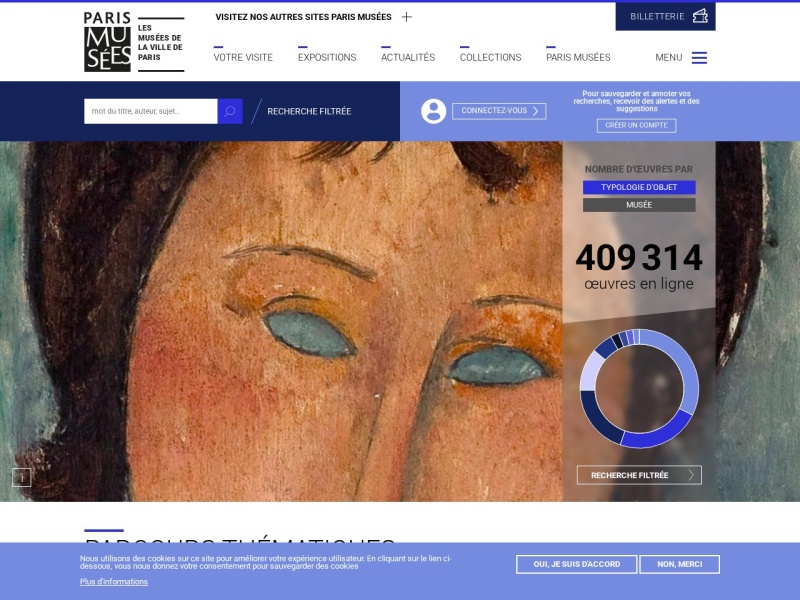Click the Créer un compte button
The width and height of the screenshot is (800, 600).
[x=636, y=125]
